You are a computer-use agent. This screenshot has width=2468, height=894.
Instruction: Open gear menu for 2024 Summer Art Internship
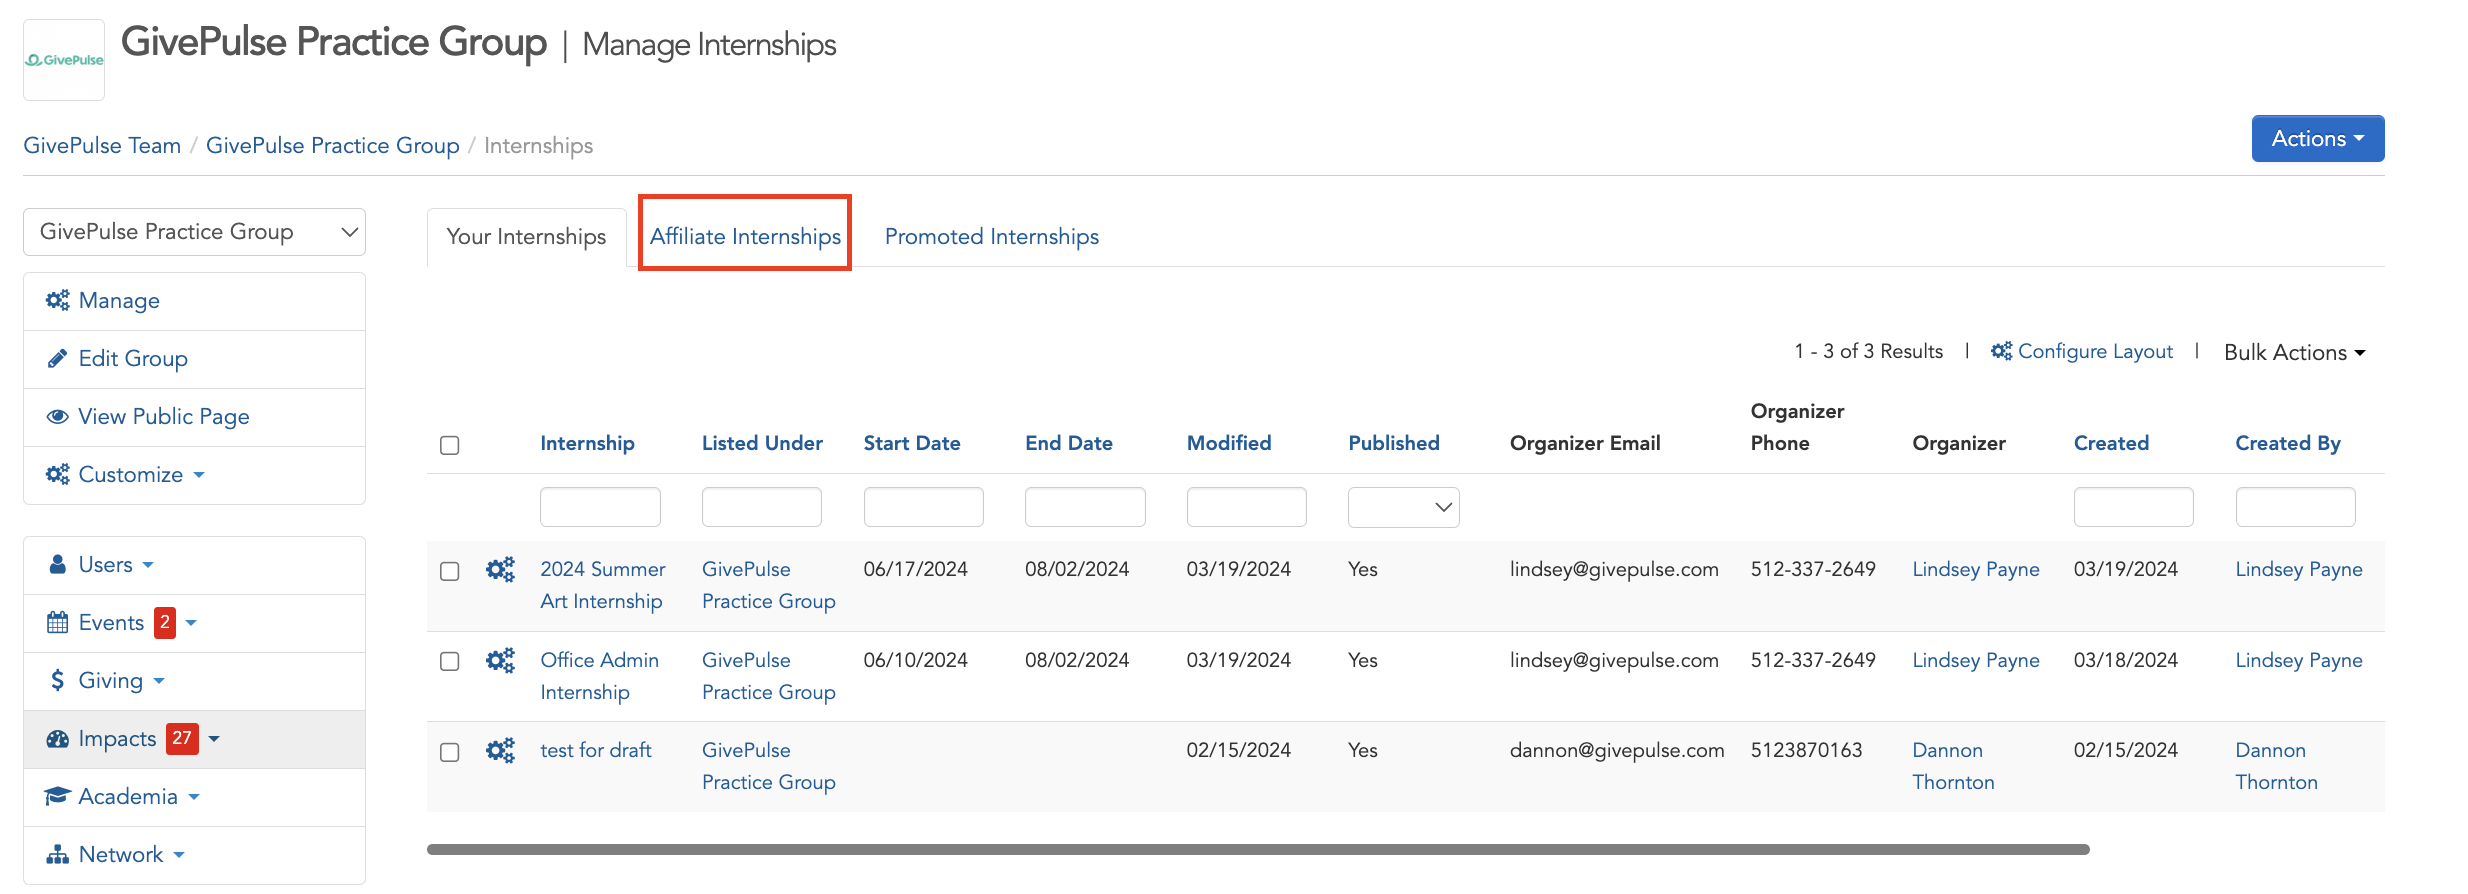pyautogui.click(x=500, y=570)
